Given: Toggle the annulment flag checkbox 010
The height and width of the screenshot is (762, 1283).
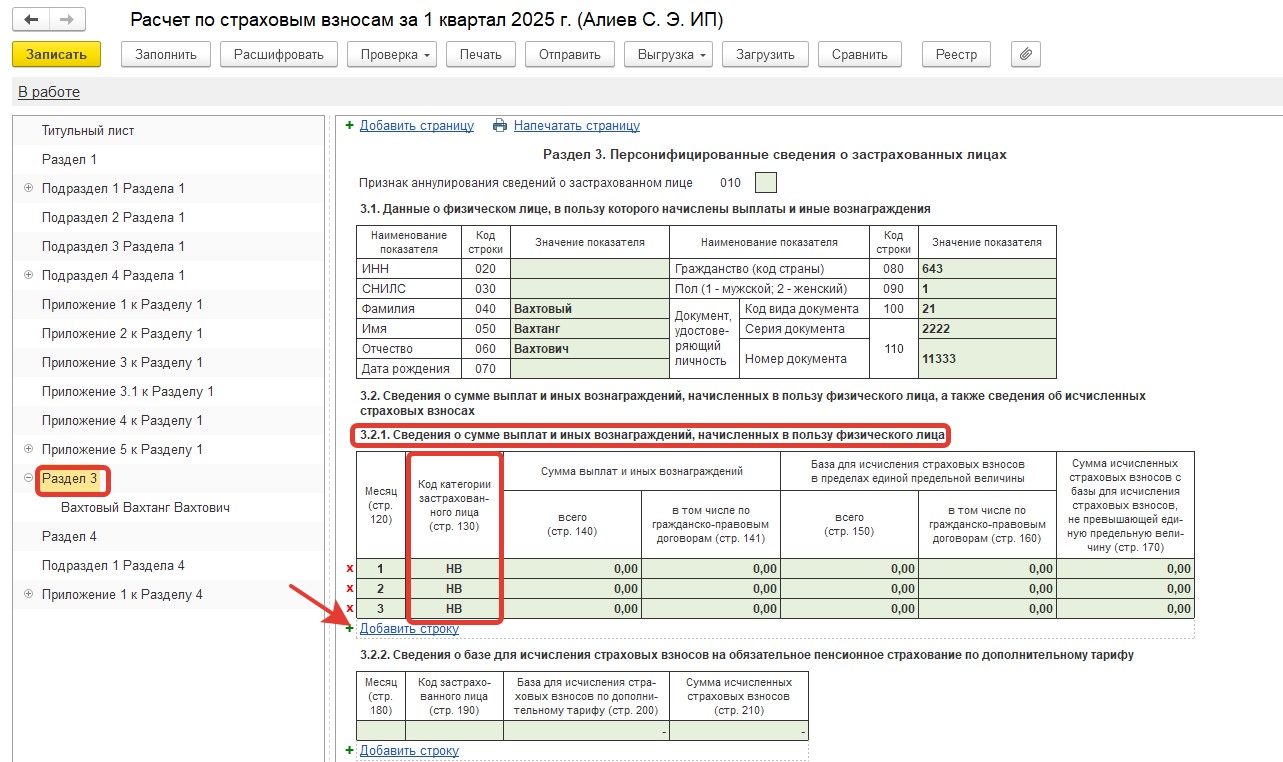Looking at the screenshot, I should click(765, 183).
